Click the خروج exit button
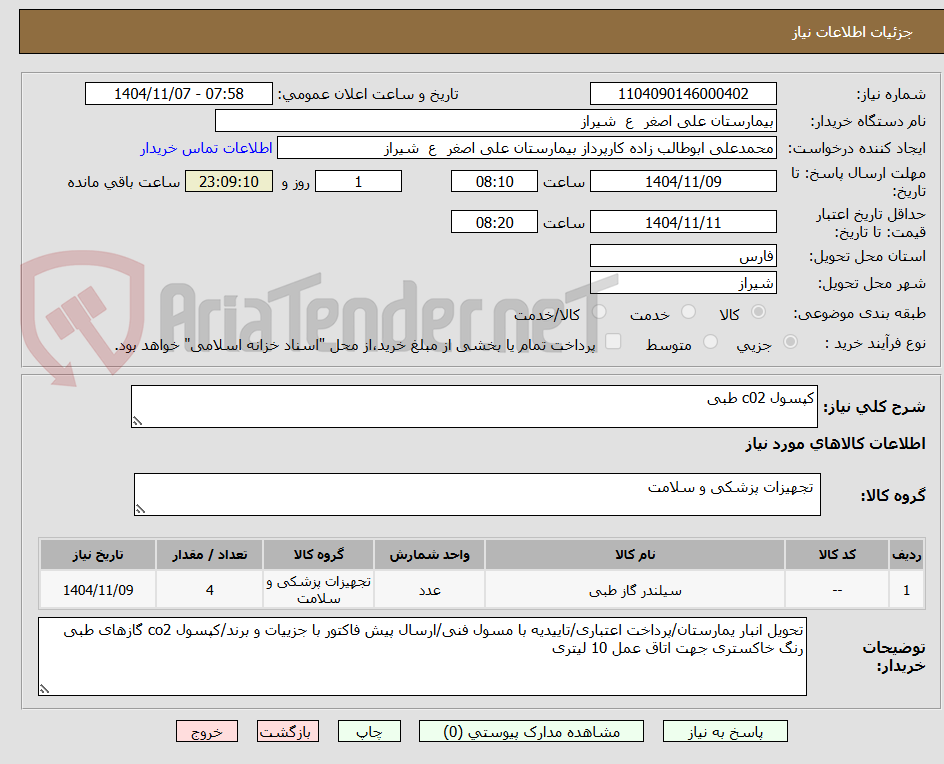944x764 pixels. coord(206,731)
